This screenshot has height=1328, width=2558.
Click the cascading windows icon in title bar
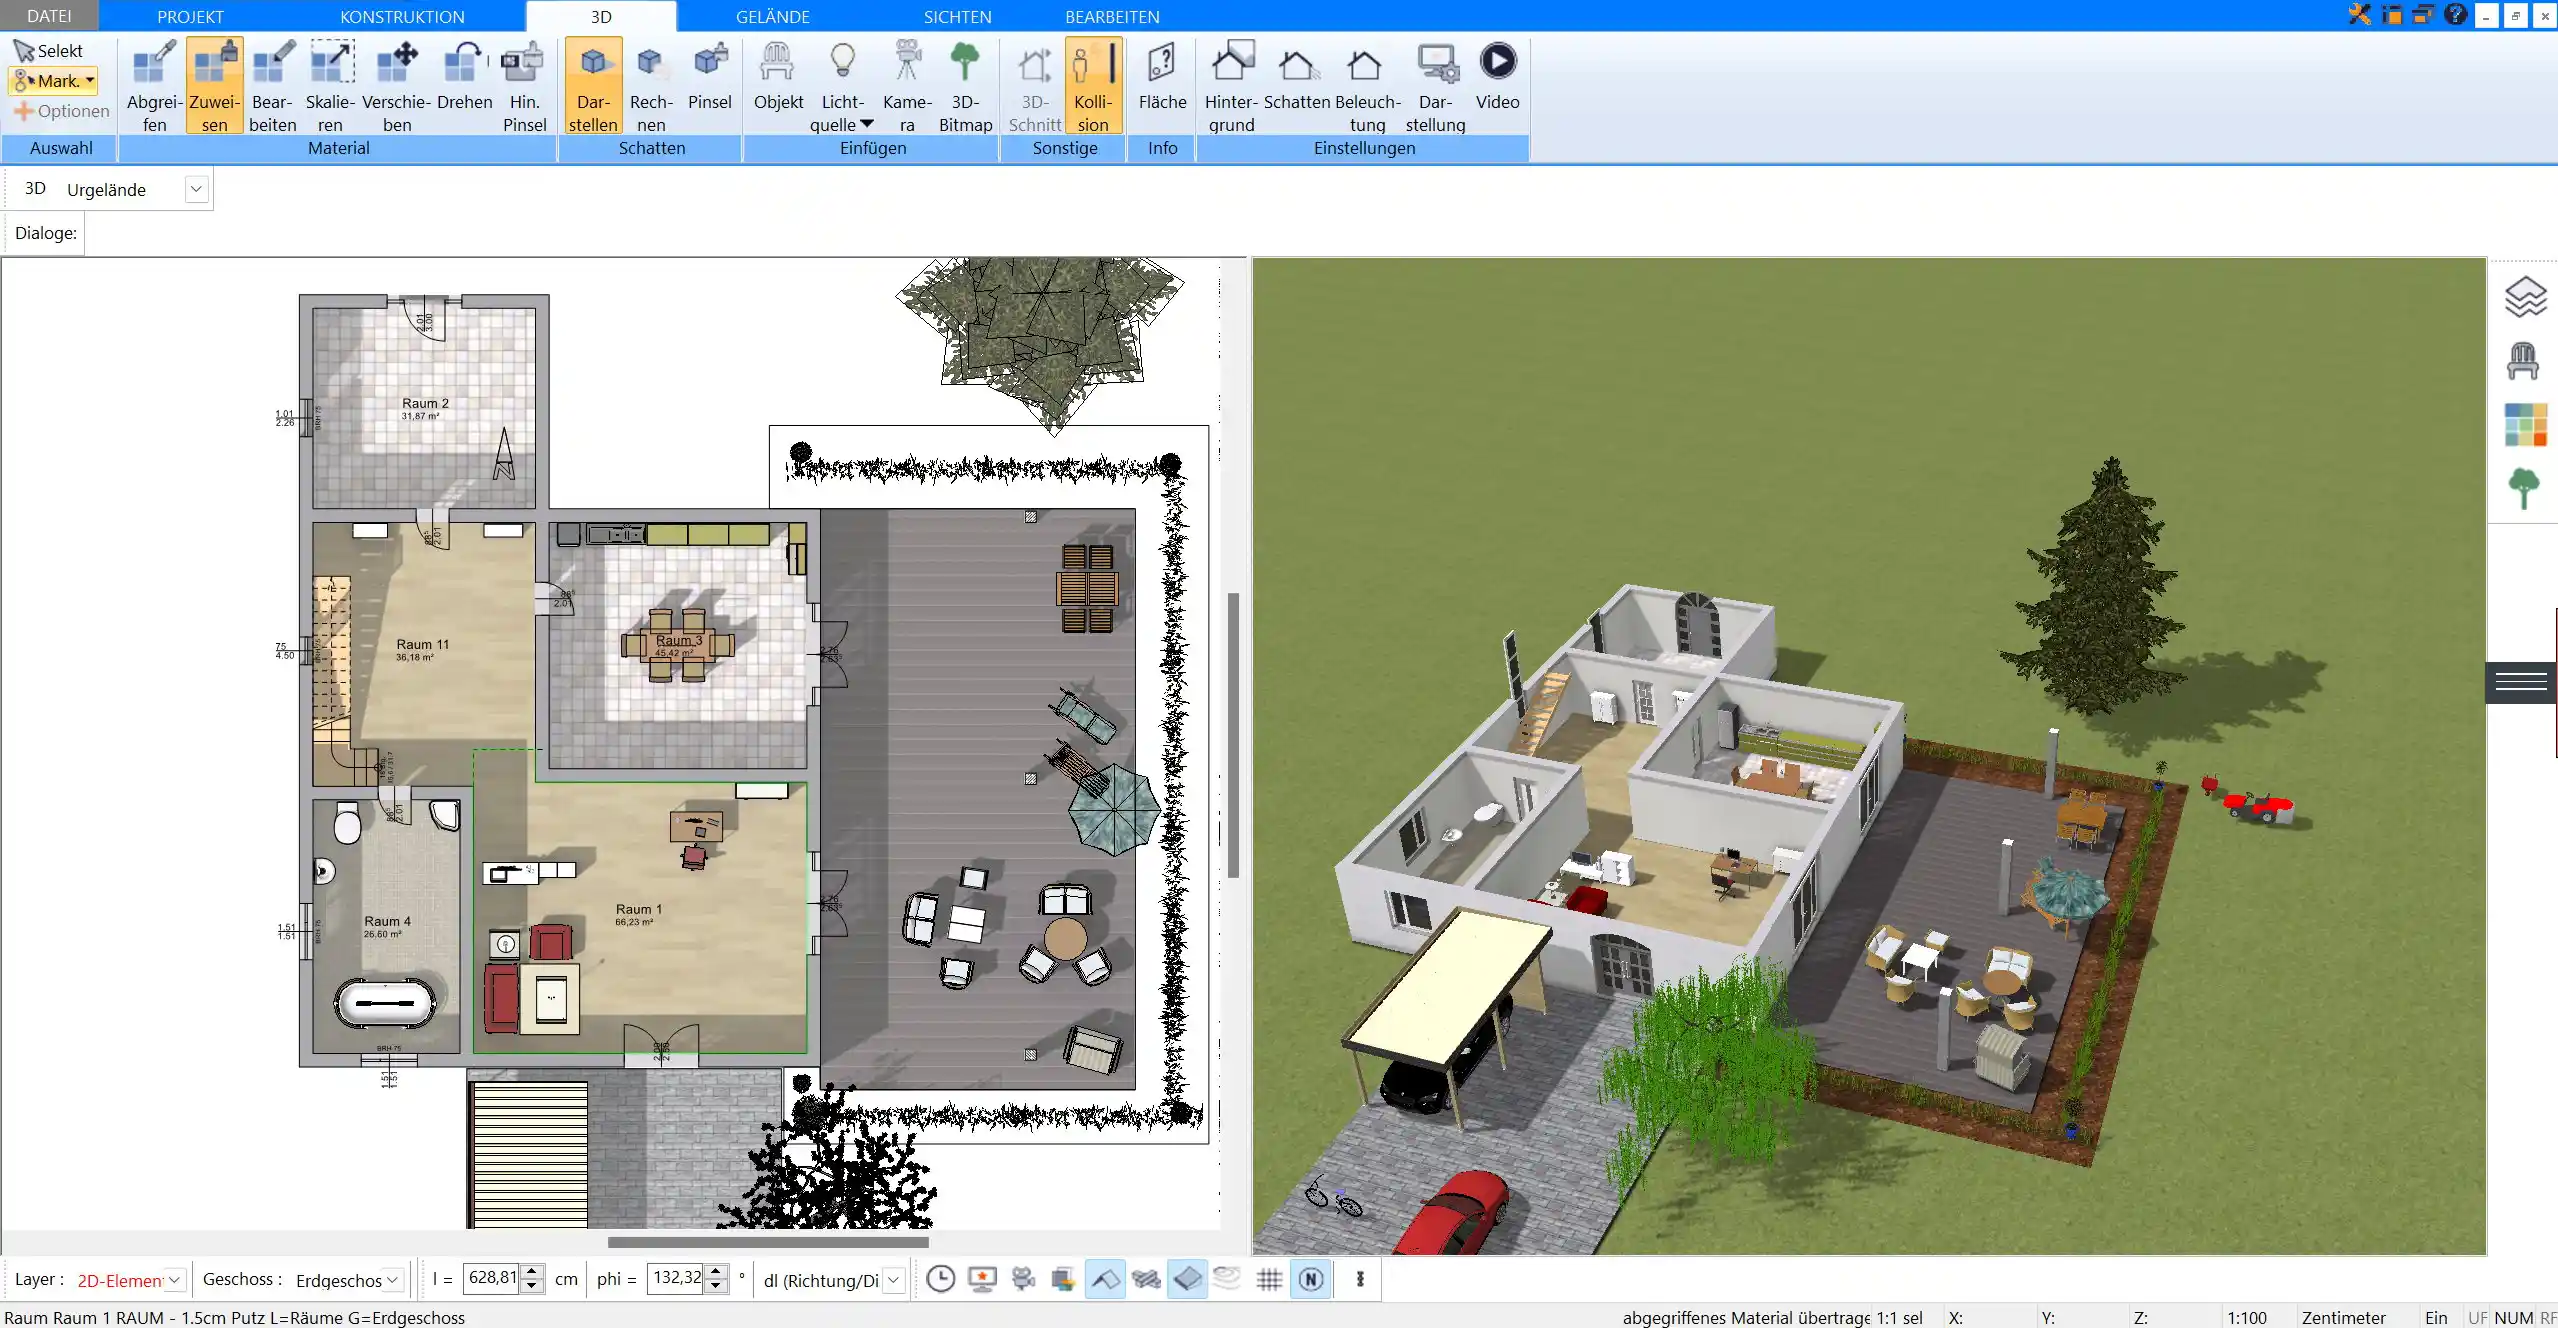tap(2423, 15)
